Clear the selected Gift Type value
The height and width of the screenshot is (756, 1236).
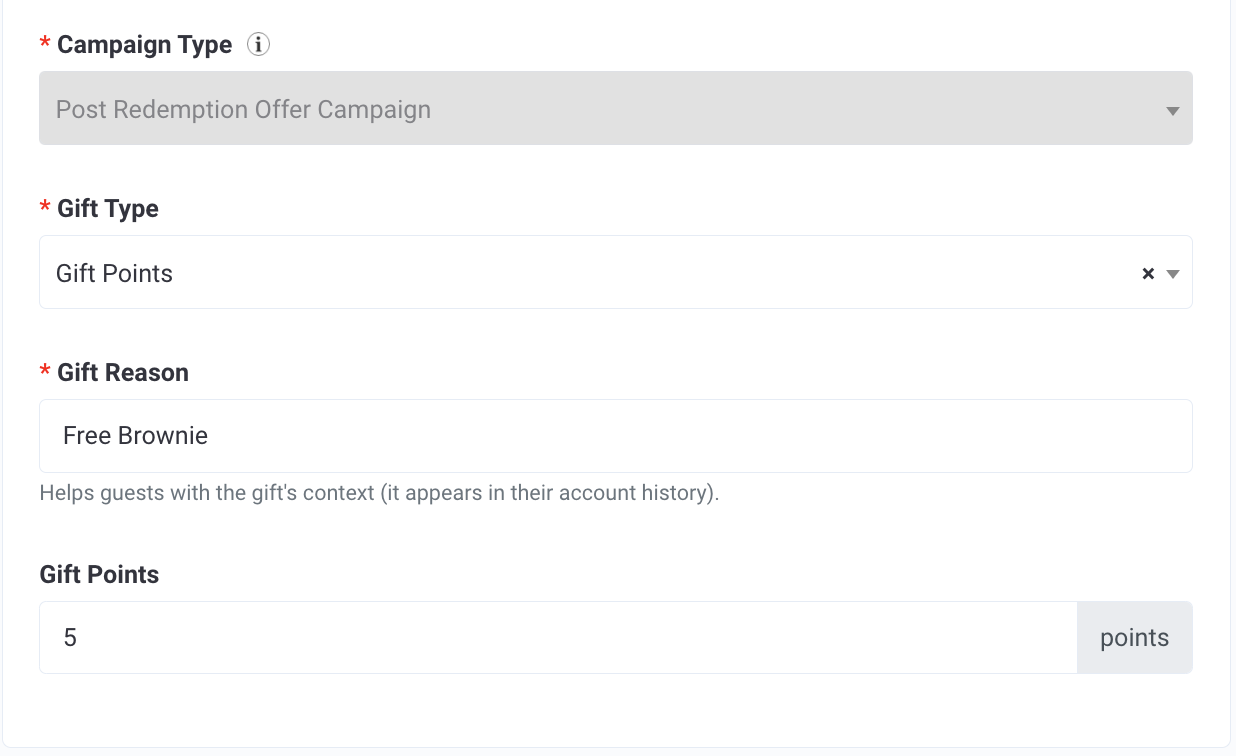[x=1148, y=273]
